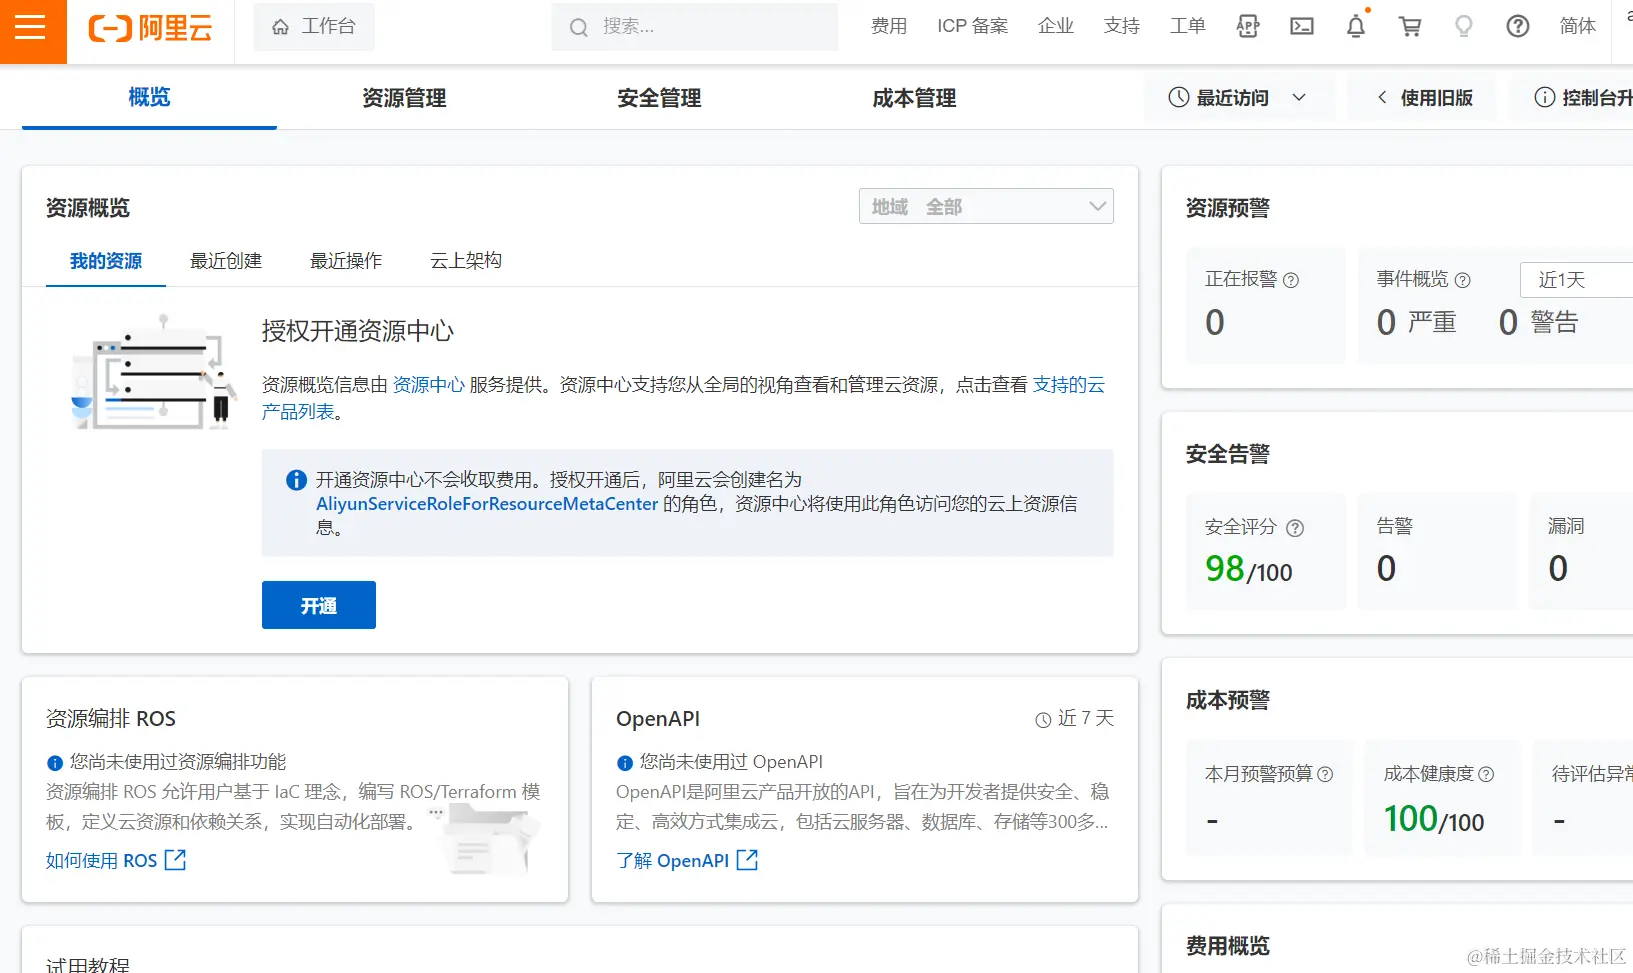Select the 最近创建 sub-tab
This screenshot has height=973, width=1633.
[x=226, y=261]
